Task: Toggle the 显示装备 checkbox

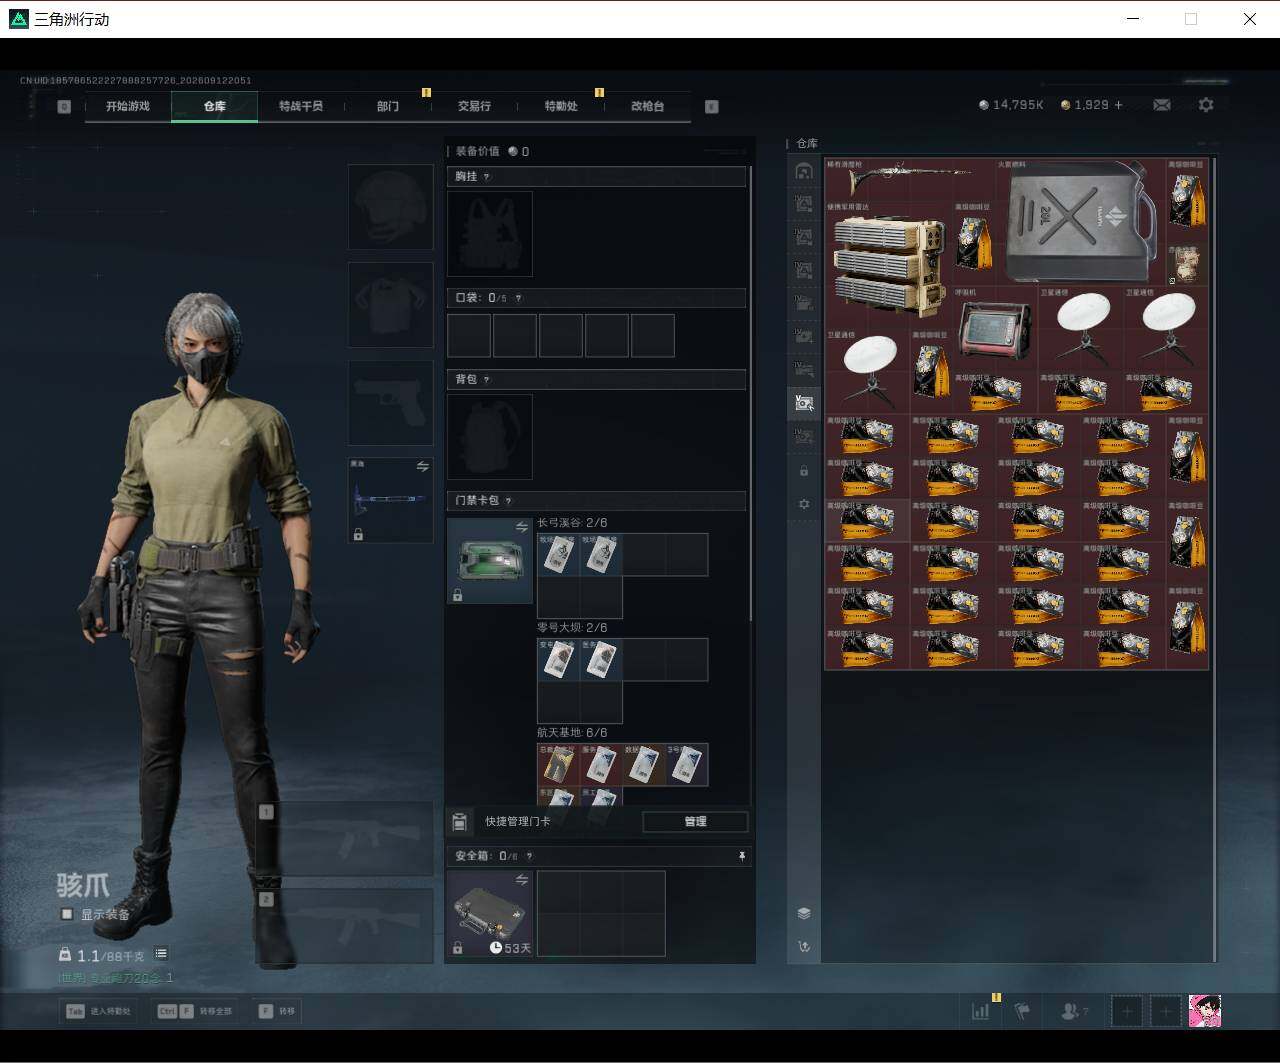Action: (x=67, y=914)
